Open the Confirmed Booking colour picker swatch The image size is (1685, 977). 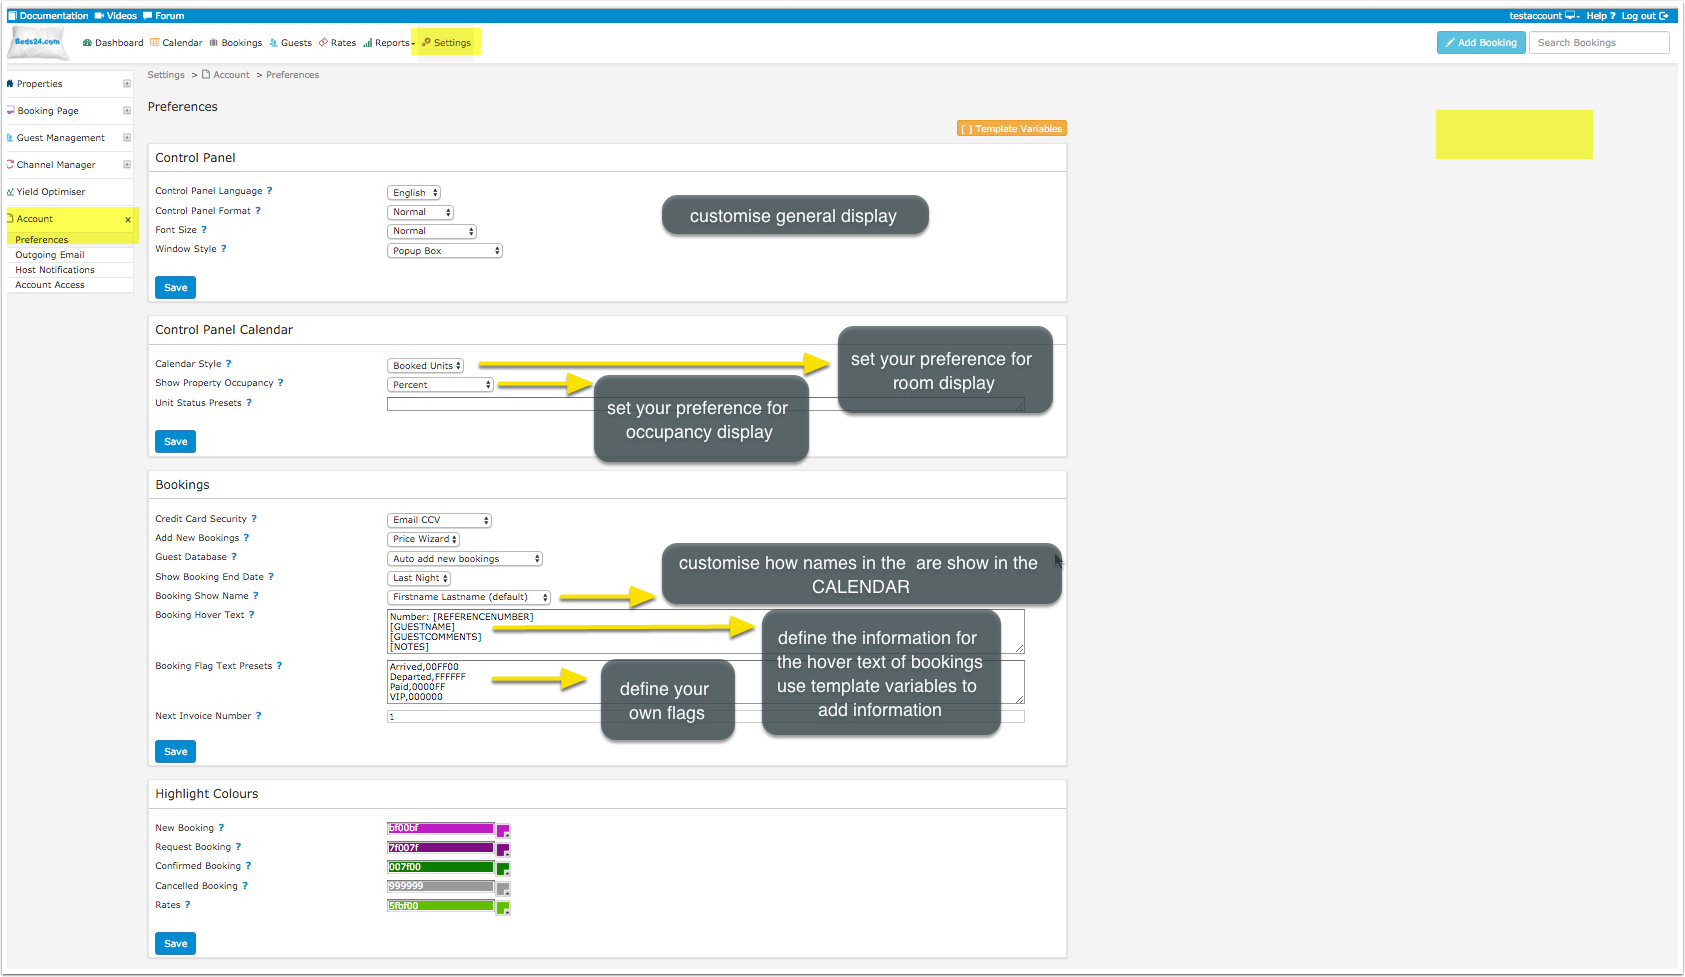coord(503,869)
